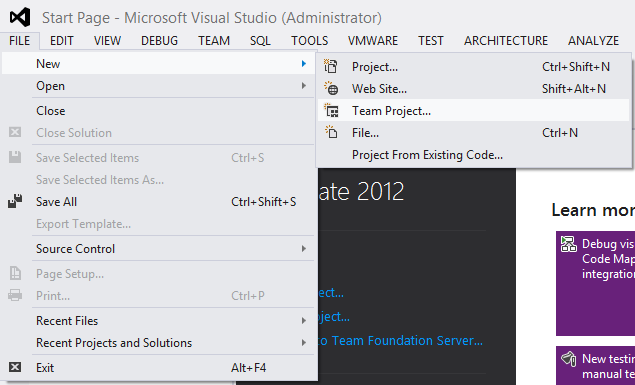Select Save Selected Items menu item

click(x=158, y=157)
